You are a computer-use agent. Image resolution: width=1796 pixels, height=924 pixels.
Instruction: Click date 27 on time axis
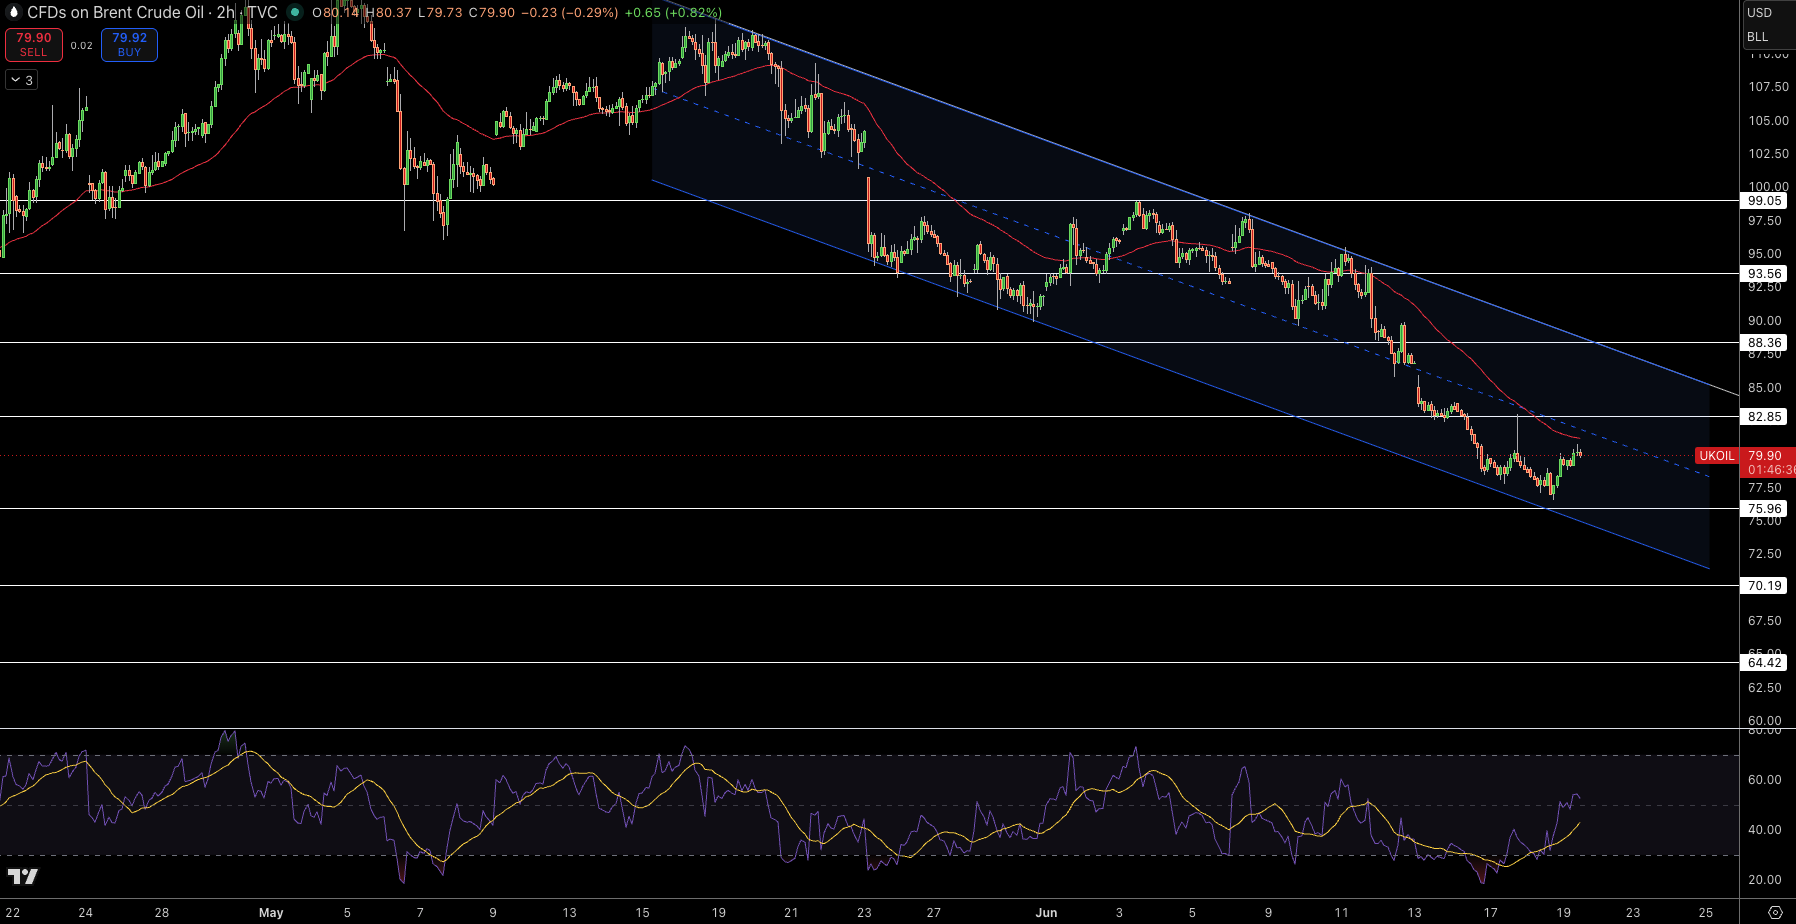[934, 913]
